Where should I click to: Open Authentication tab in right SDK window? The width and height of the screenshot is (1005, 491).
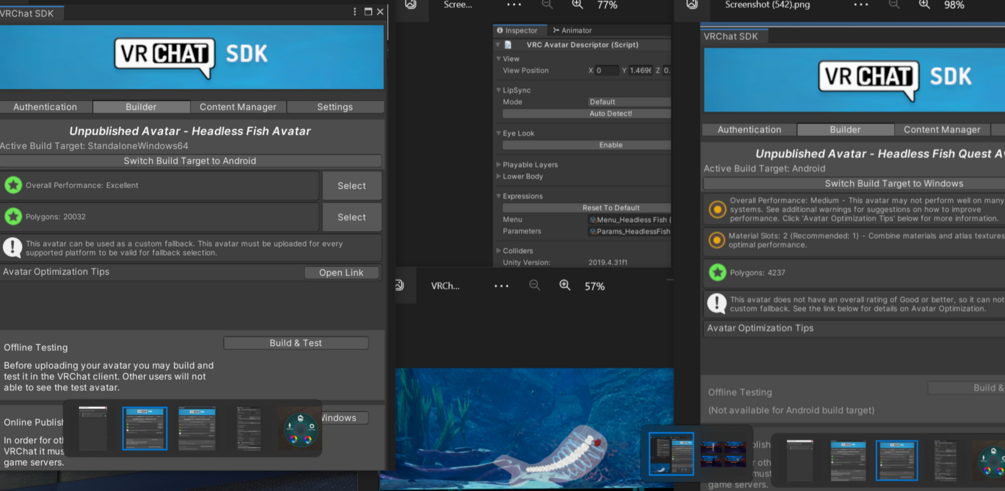(749, 129)
